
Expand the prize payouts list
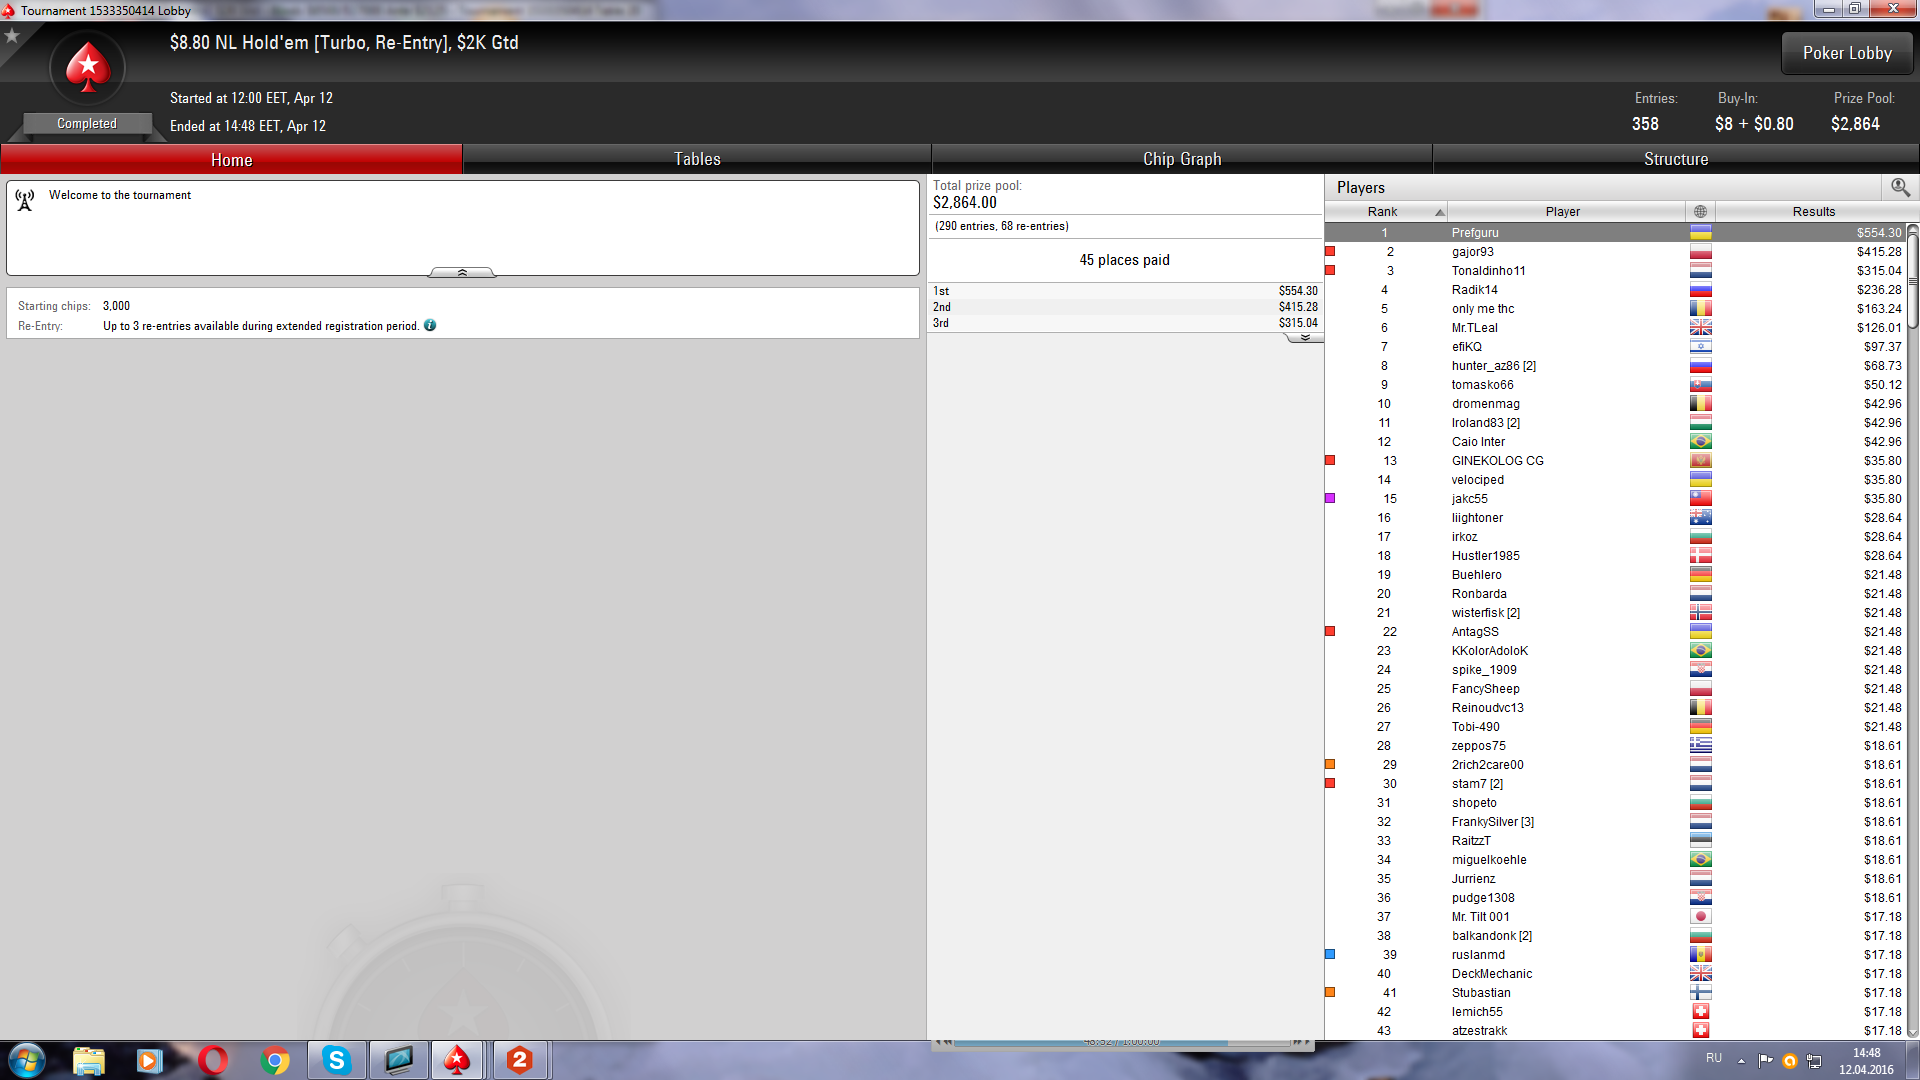pos(1305,338)
